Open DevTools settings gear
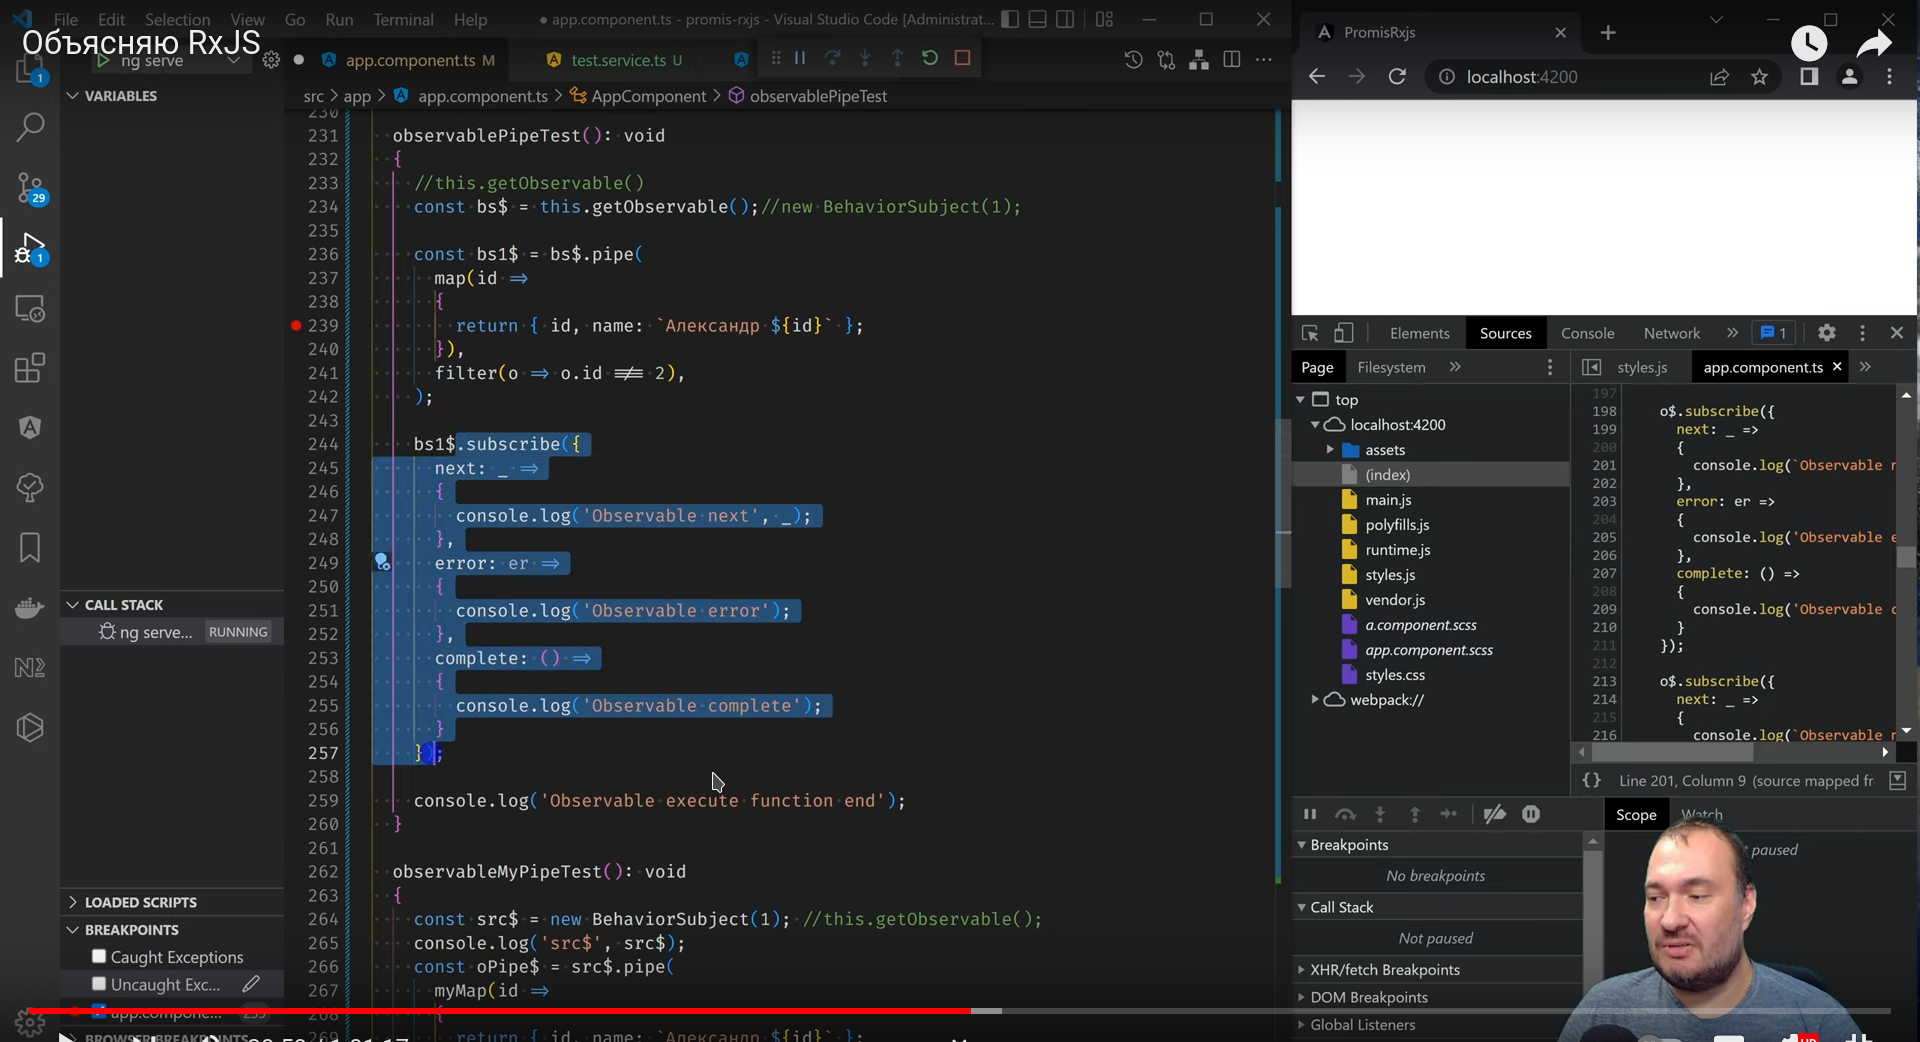This screenshot has width=1920, height=1042. 1827,333
